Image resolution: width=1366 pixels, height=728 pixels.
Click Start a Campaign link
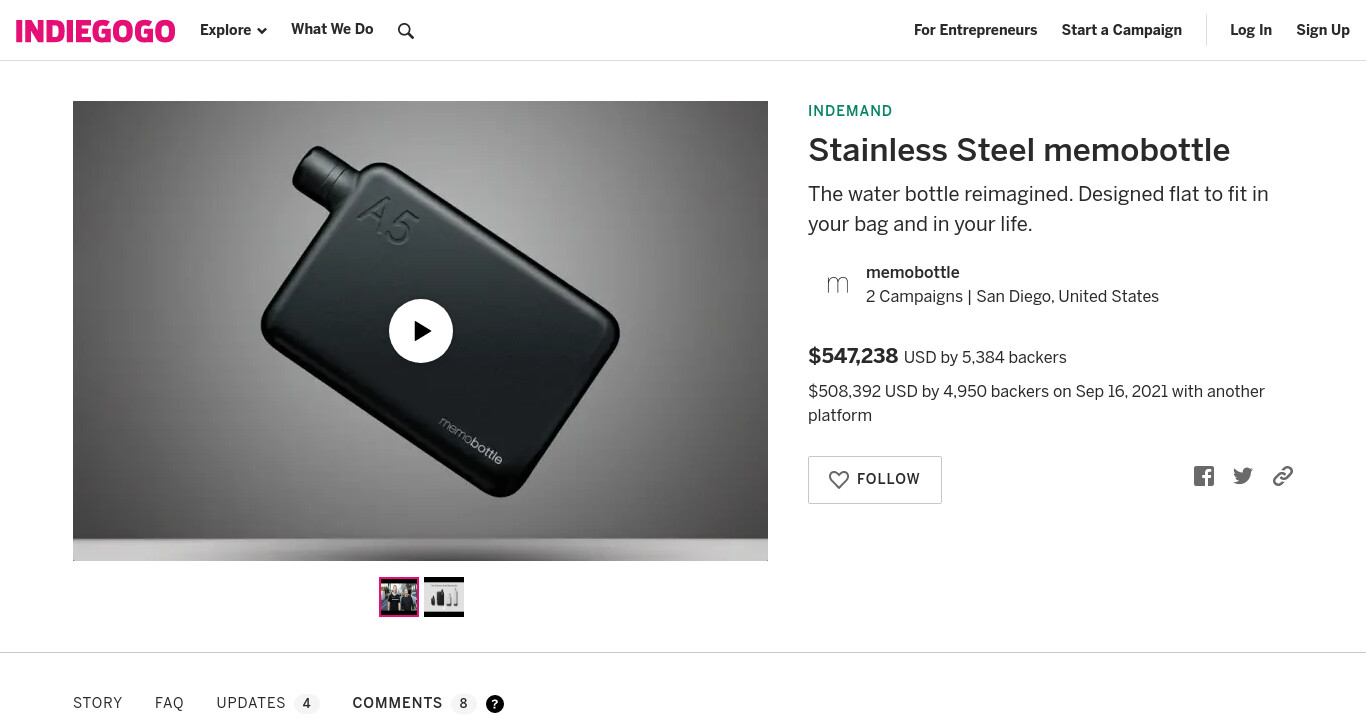click(1121, 30)
